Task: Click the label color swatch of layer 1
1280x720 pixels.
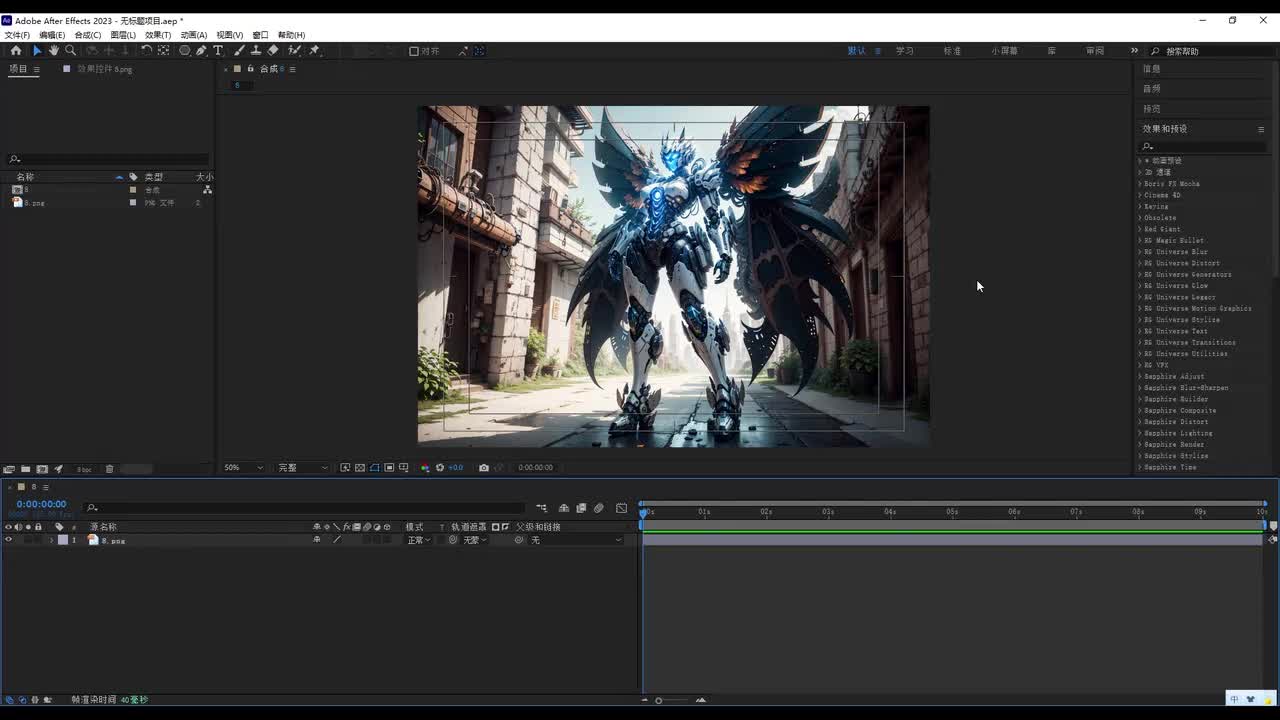Action: (x=63, y=540)
